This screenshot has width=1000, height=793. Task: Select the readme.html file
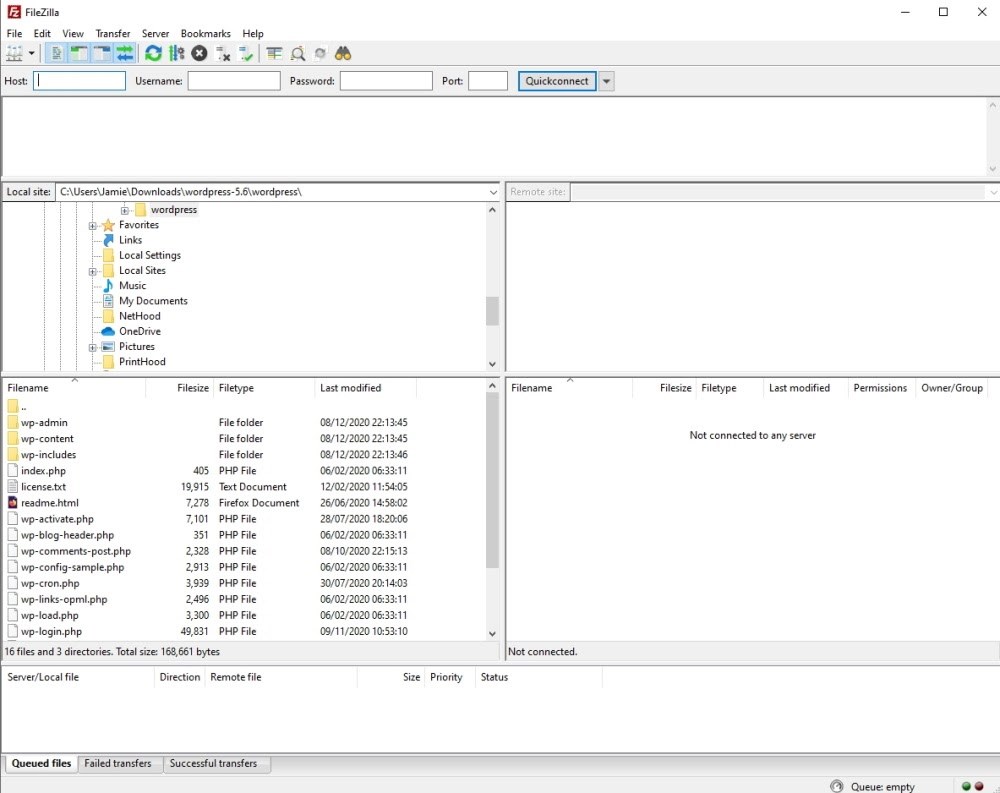pos(50,503)
